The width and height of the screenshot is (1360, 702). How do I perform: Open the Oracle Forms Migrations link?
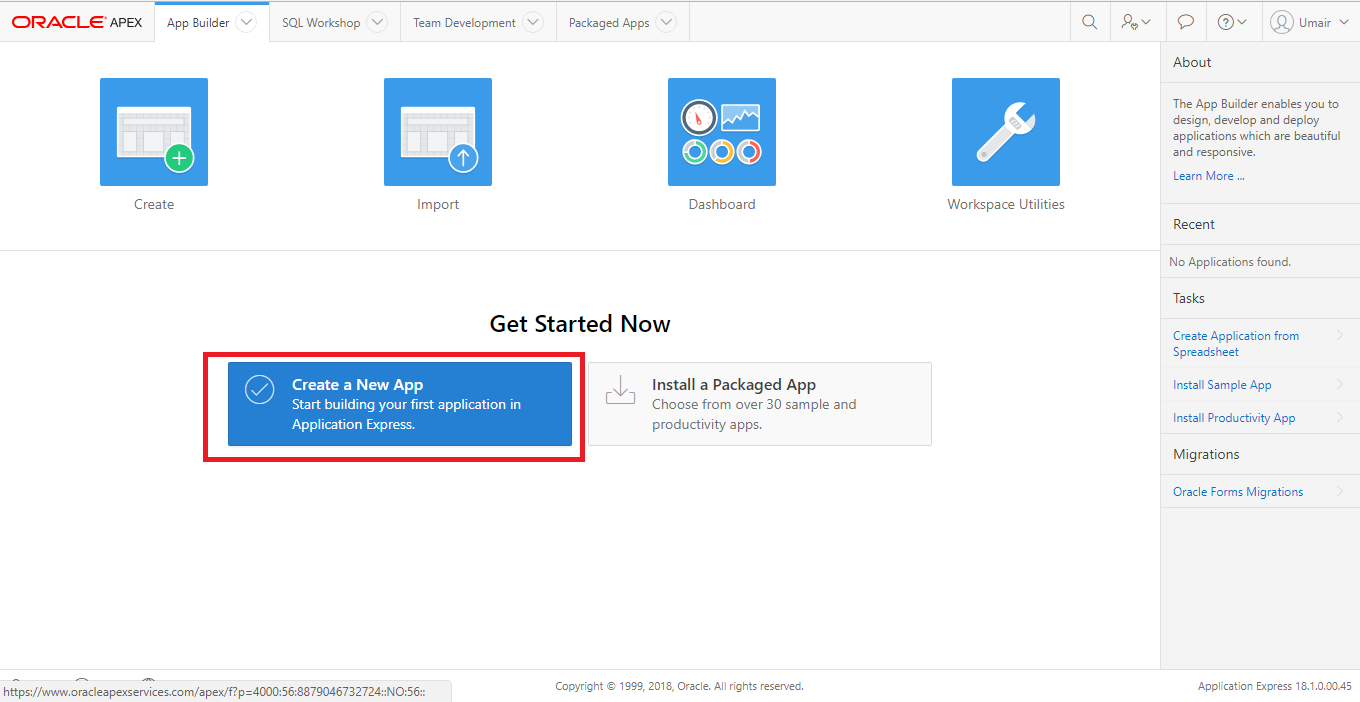click(x=1238, y=492)
